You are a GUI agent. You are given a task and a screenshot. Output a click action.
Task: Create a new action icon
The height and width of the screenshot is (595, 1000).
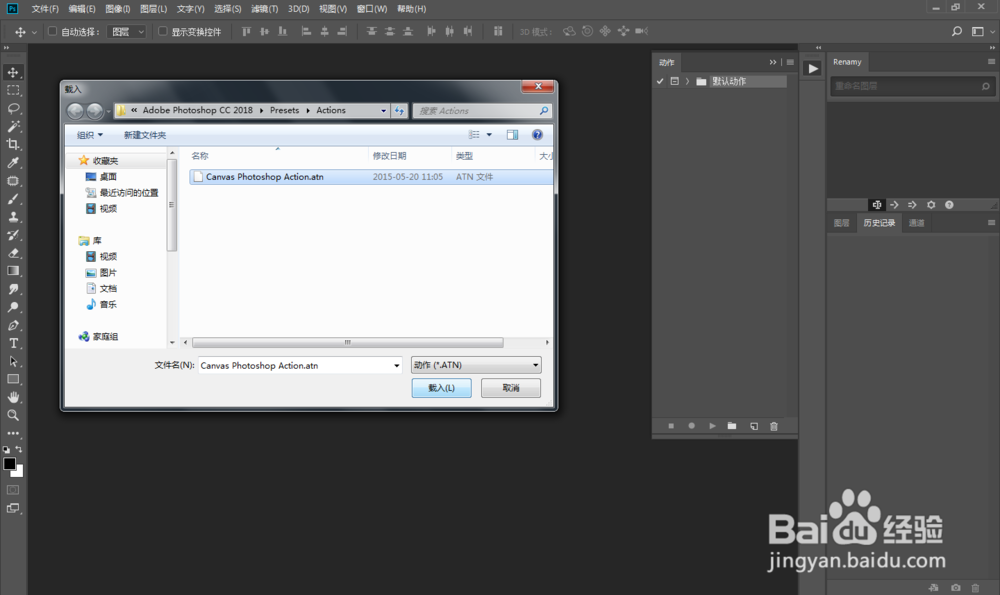(754, 426)
